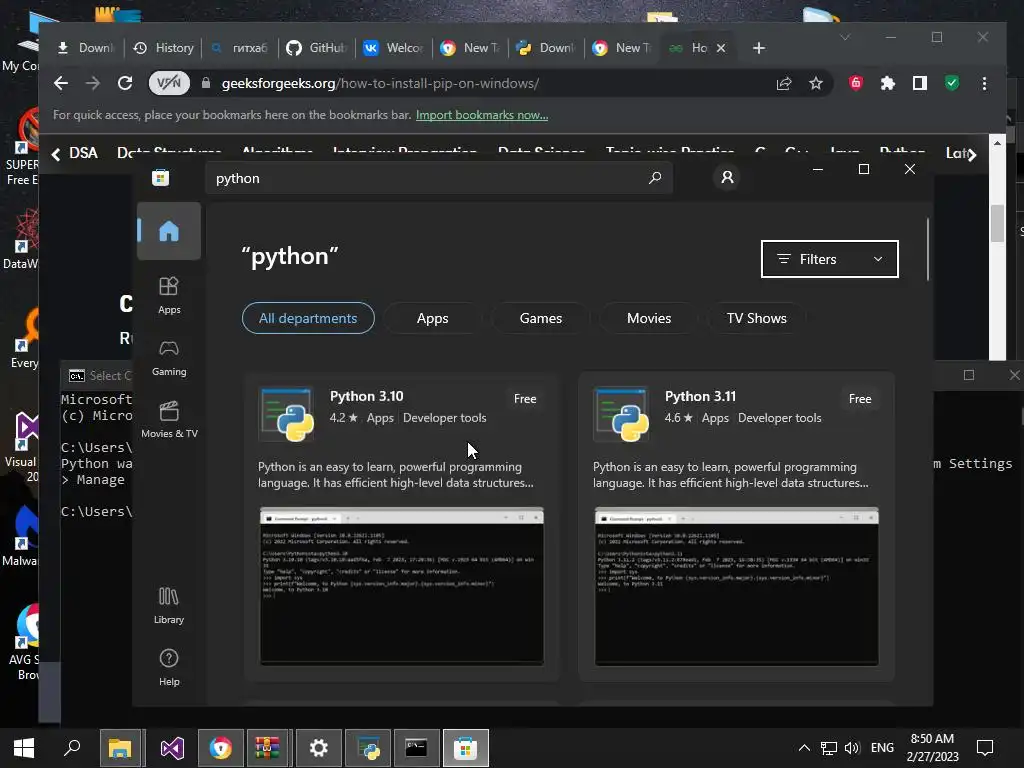The image size is (1024, 768).
Task: Go forward in Chrome browser
Action: [x=93, y=83]
